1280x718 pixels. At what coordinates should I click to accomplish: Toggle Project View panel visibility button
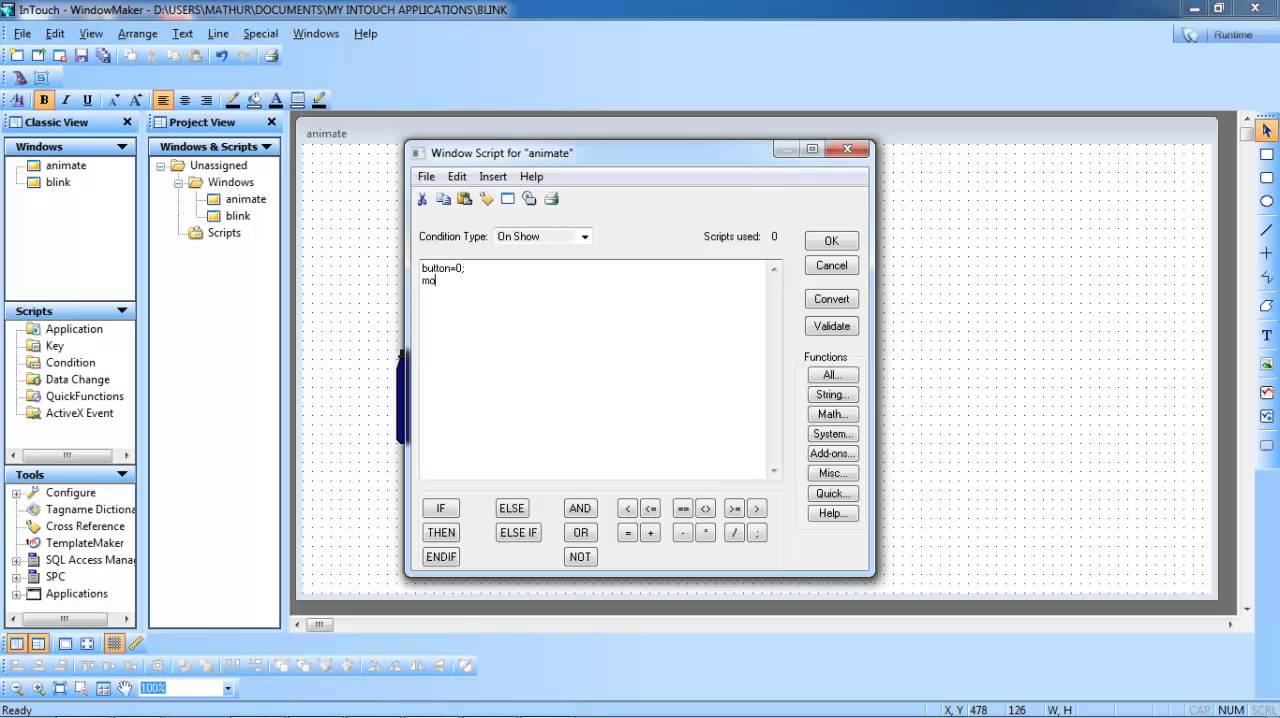pos(38,644)
